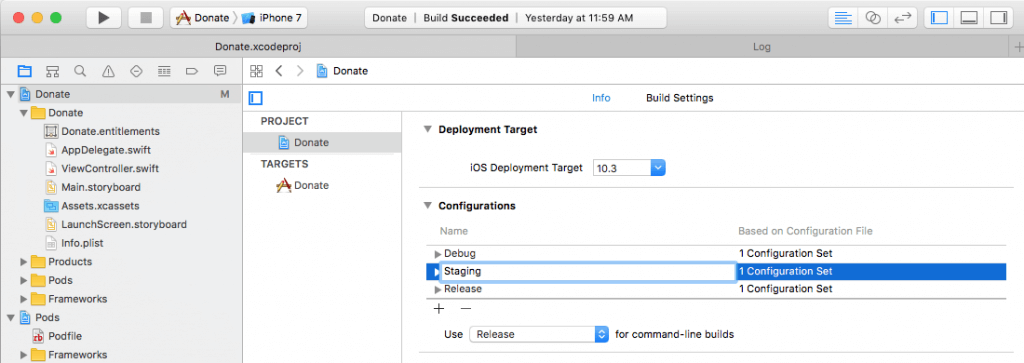The width and height of the screenshot is (1024, 363).
Task: Open the command-line builds Release popup
Action: 539,334
